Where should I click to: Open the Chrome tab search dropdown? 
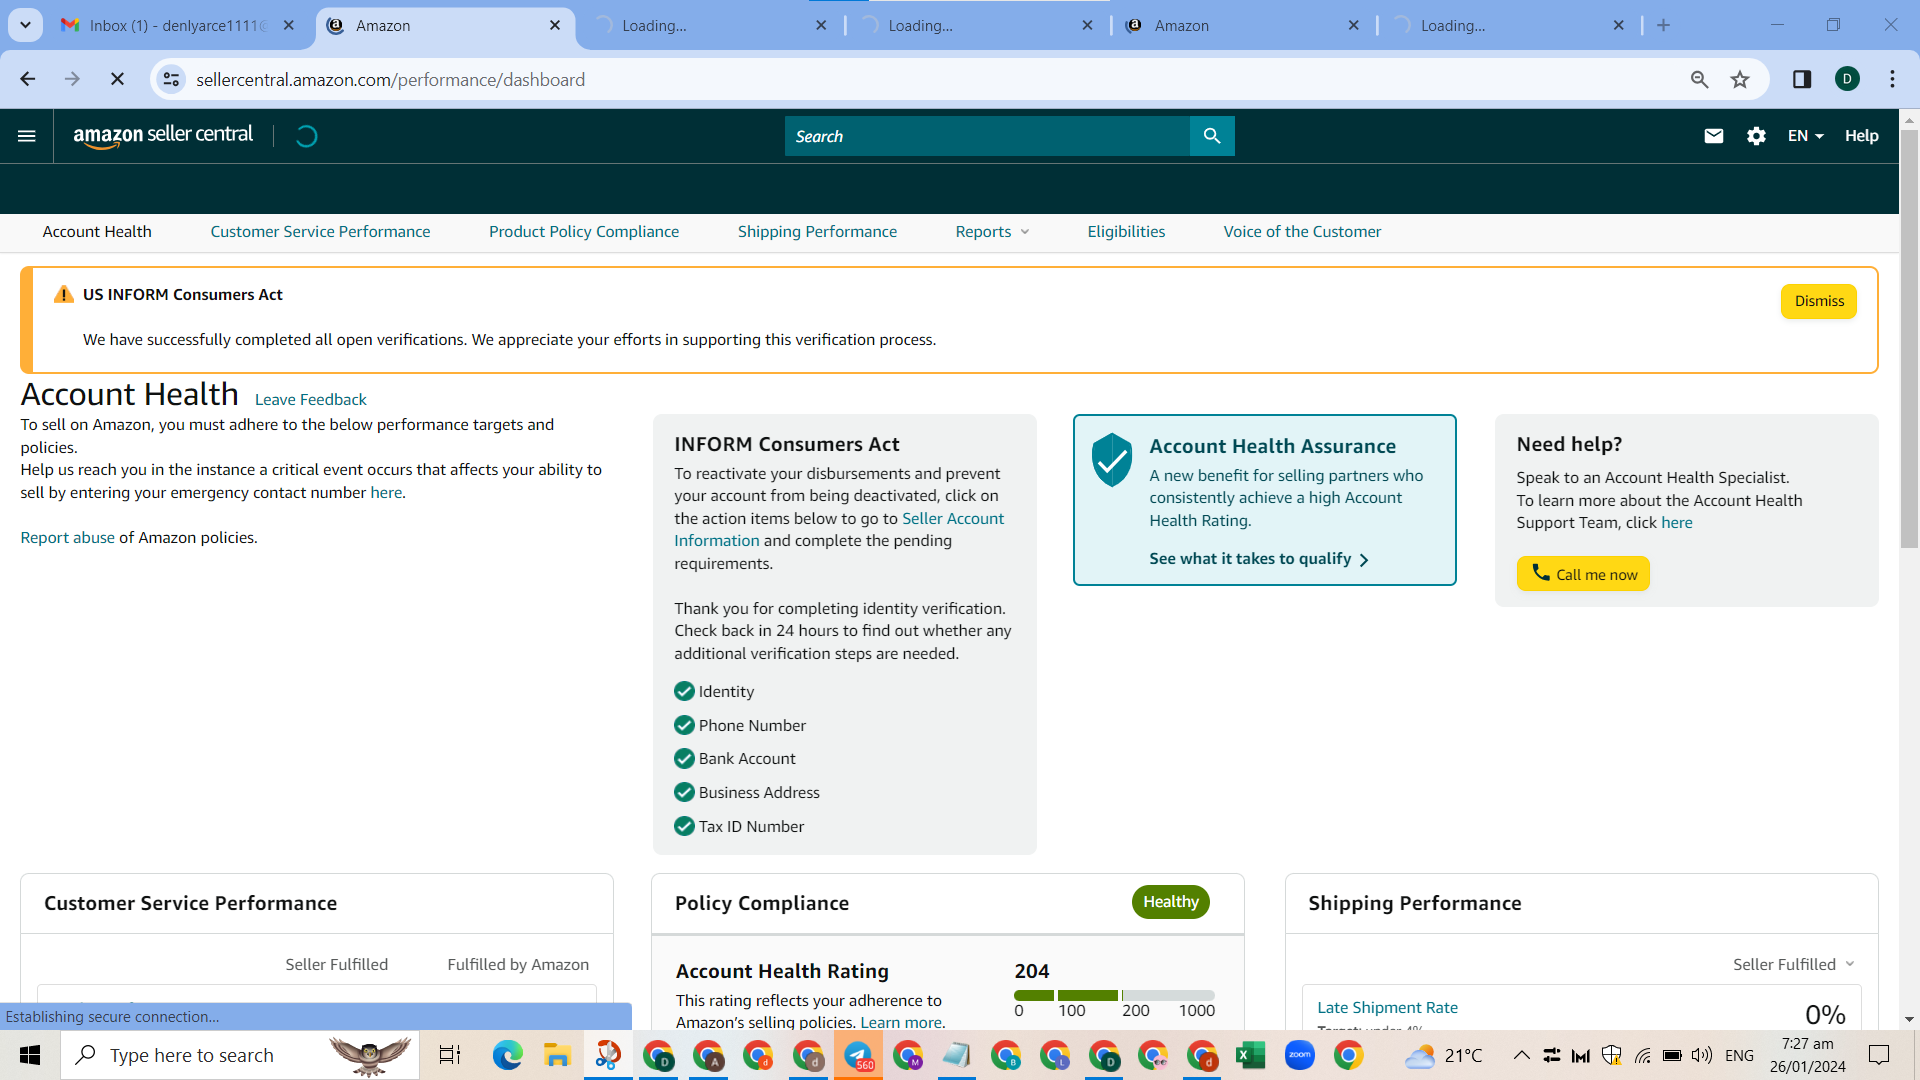[x=25, y=25]
